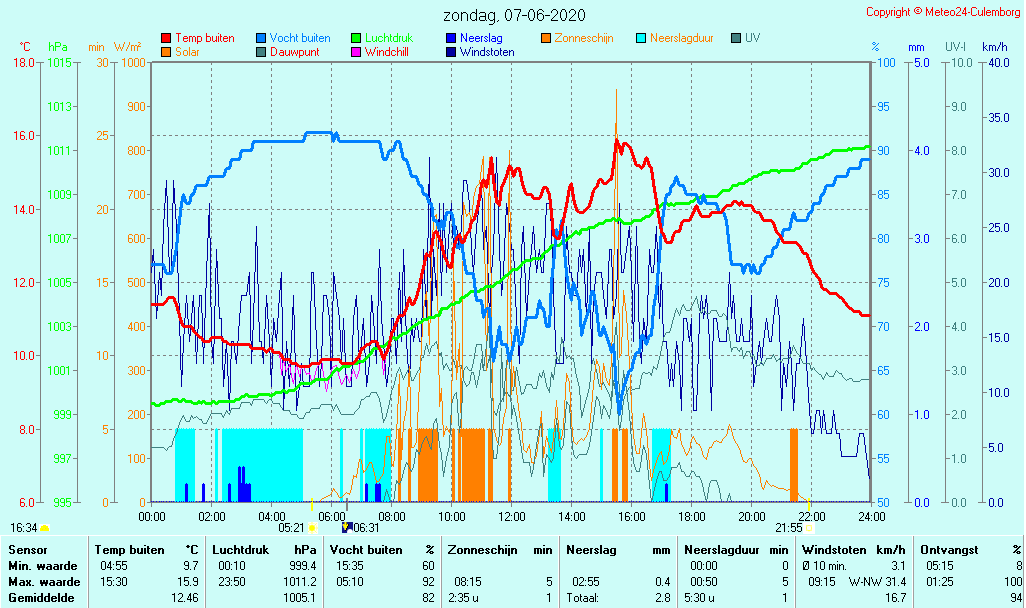Screen dimensions: 1026x608
Task: Click the red Temp buiten legend swatch
Action: (166, 39)
